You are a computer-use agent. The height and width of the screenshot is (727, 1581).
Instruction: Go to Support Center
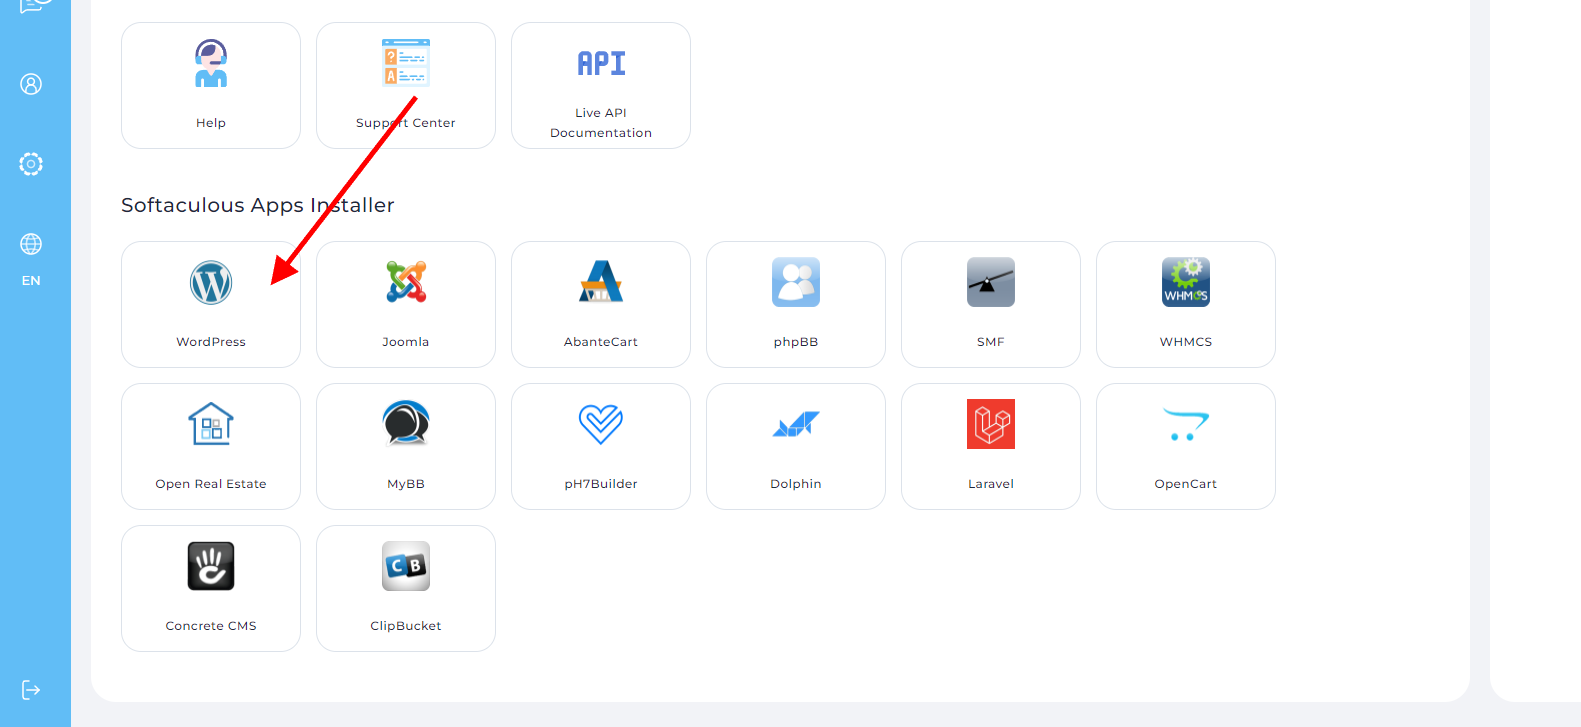click(x=406, y=86)
